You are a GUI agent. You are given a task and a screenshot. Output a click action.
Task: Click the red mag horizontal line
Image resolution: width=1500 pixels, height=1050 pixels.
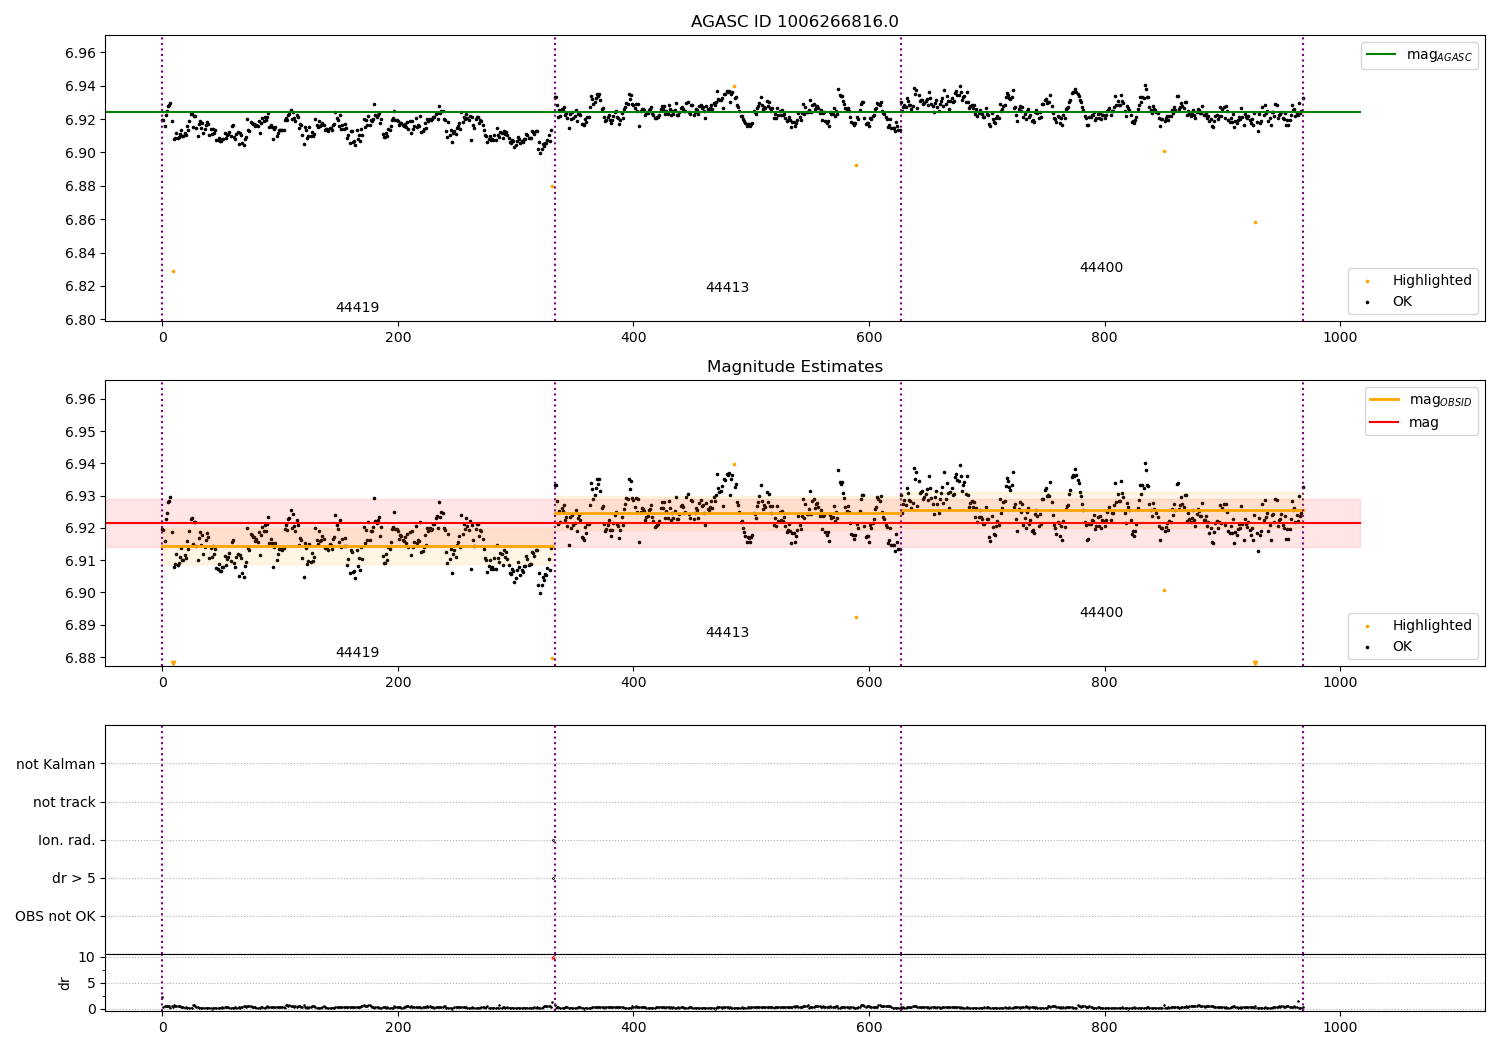click(732, 523)
